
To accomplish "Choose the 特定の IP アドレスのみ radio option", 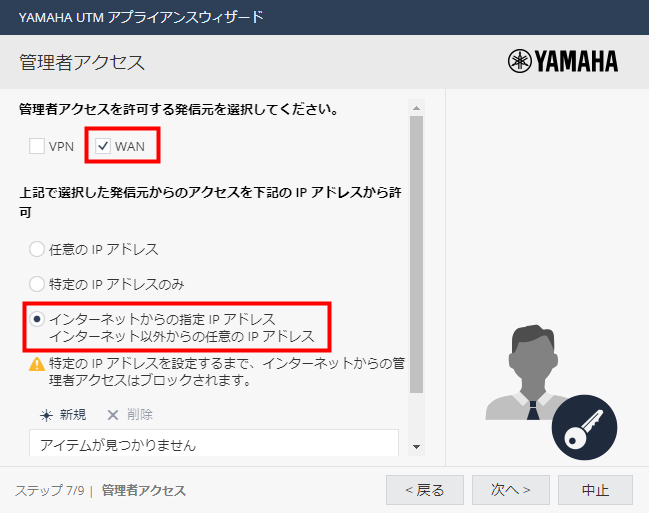I will point(37,284).
